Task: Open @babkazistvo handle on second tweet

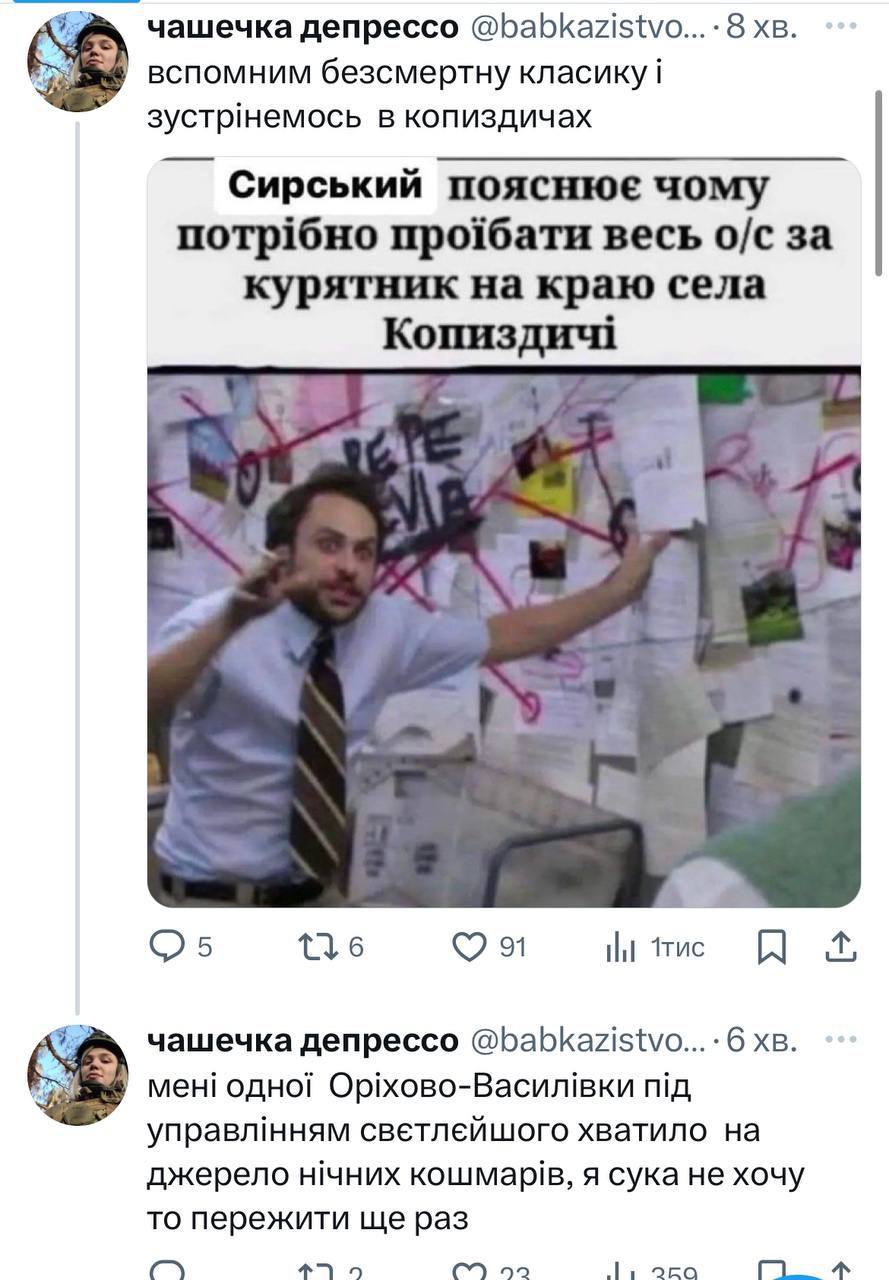Action: 587,1042
